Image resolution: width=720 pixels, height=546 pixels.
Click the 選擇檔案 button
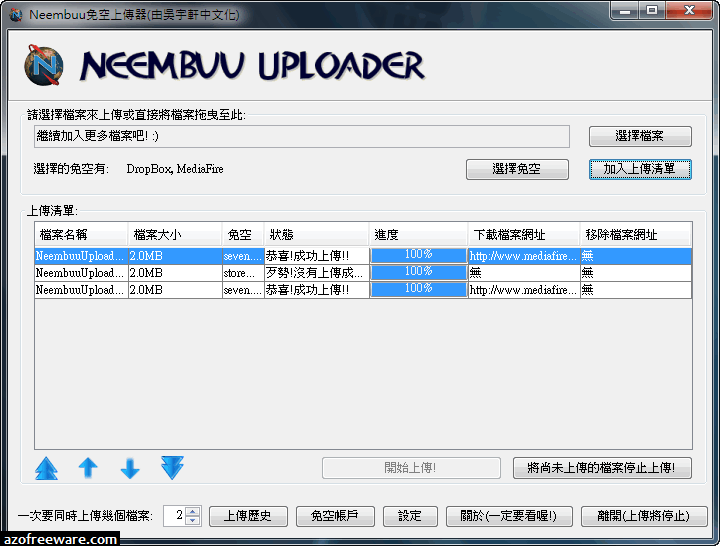click(640, 136)
